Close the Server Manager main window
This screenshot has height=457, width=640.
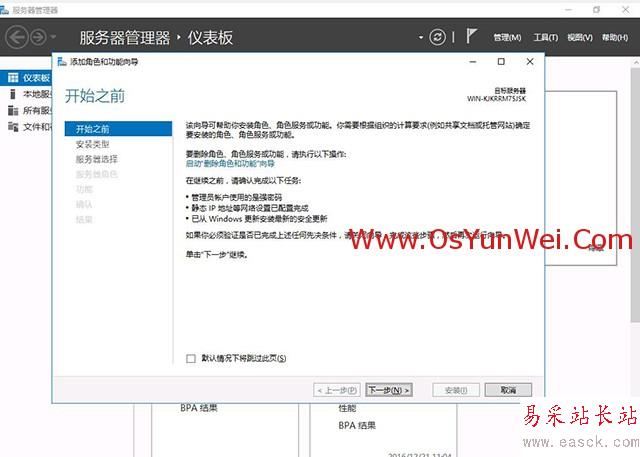[x=625, y=9]
